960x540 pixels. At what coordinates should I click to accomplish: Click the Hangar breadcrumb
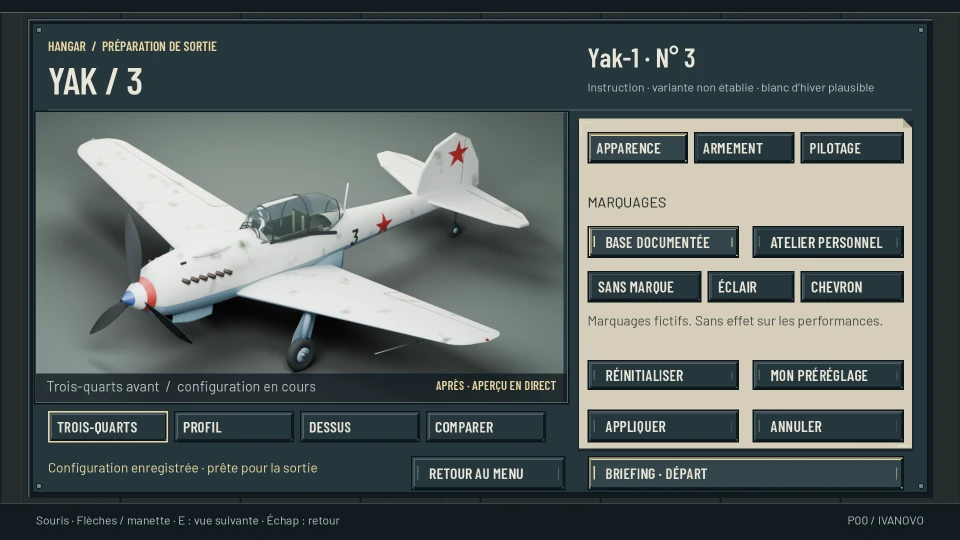67,47
